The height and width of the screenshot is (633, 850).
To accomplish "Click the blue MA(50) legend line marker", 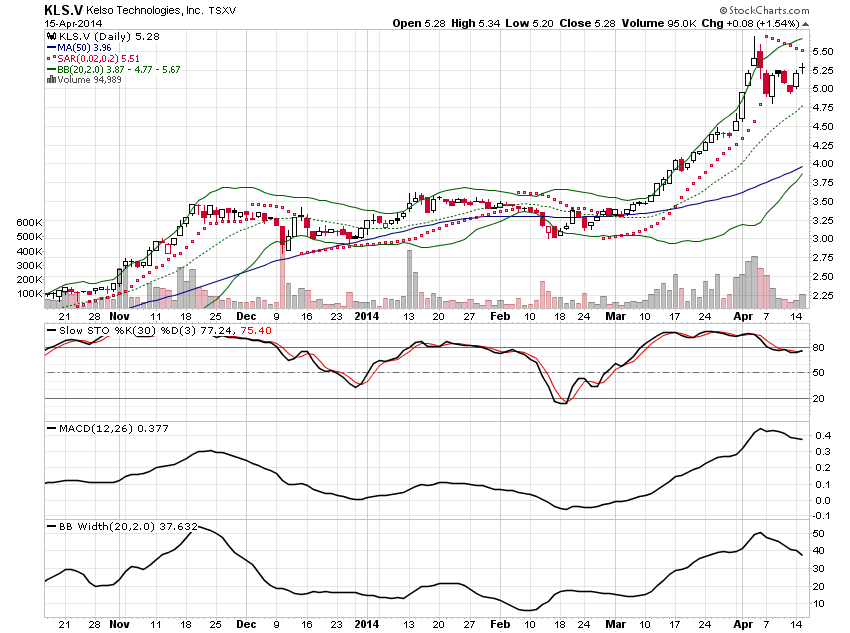I will point(51,48).
